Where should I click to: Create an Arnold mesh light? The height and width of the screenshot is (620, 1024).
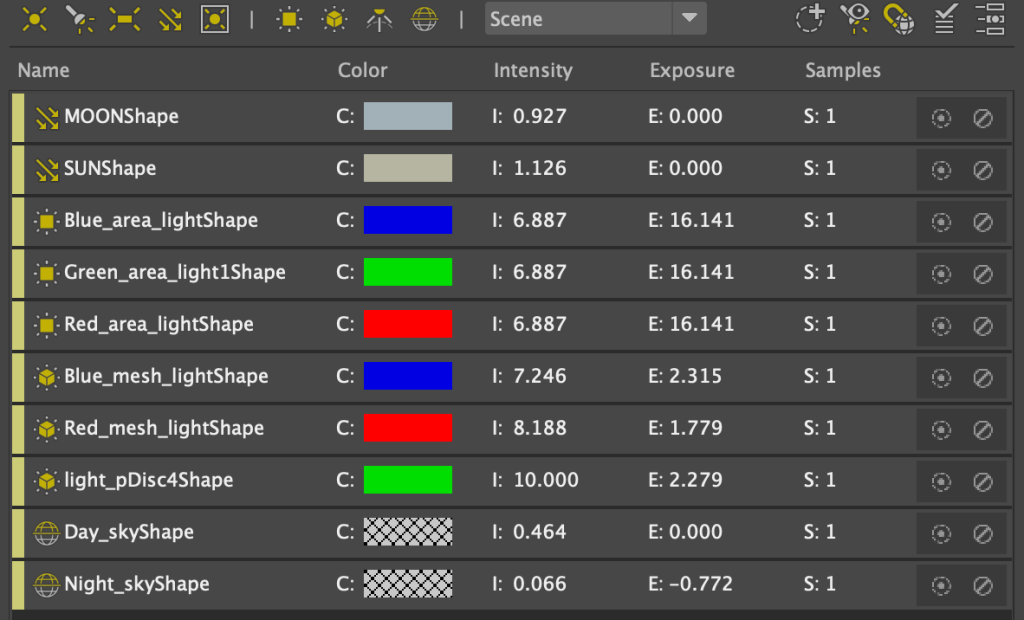pyautogui.click(x=334, y=19)
